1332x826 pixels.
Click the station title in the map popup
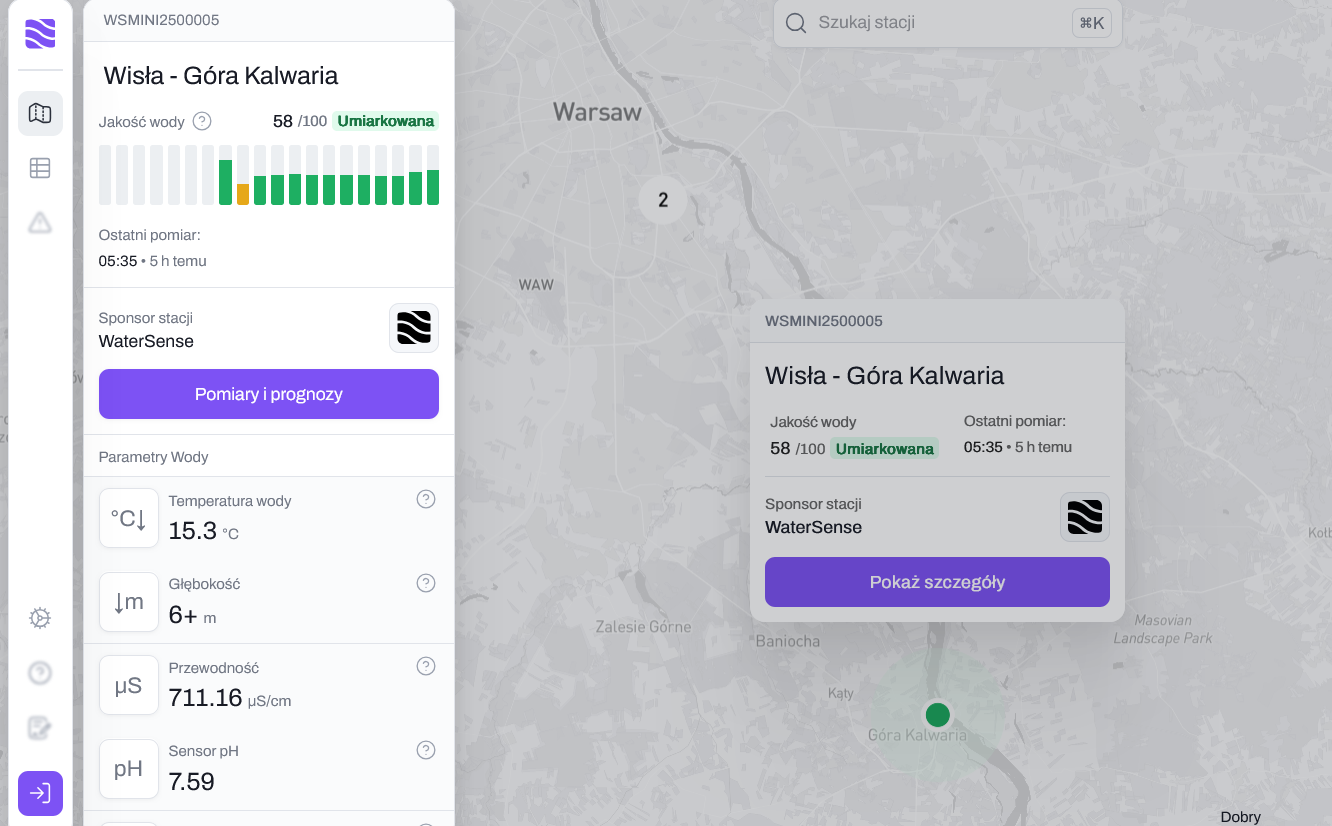click(885, 376)
